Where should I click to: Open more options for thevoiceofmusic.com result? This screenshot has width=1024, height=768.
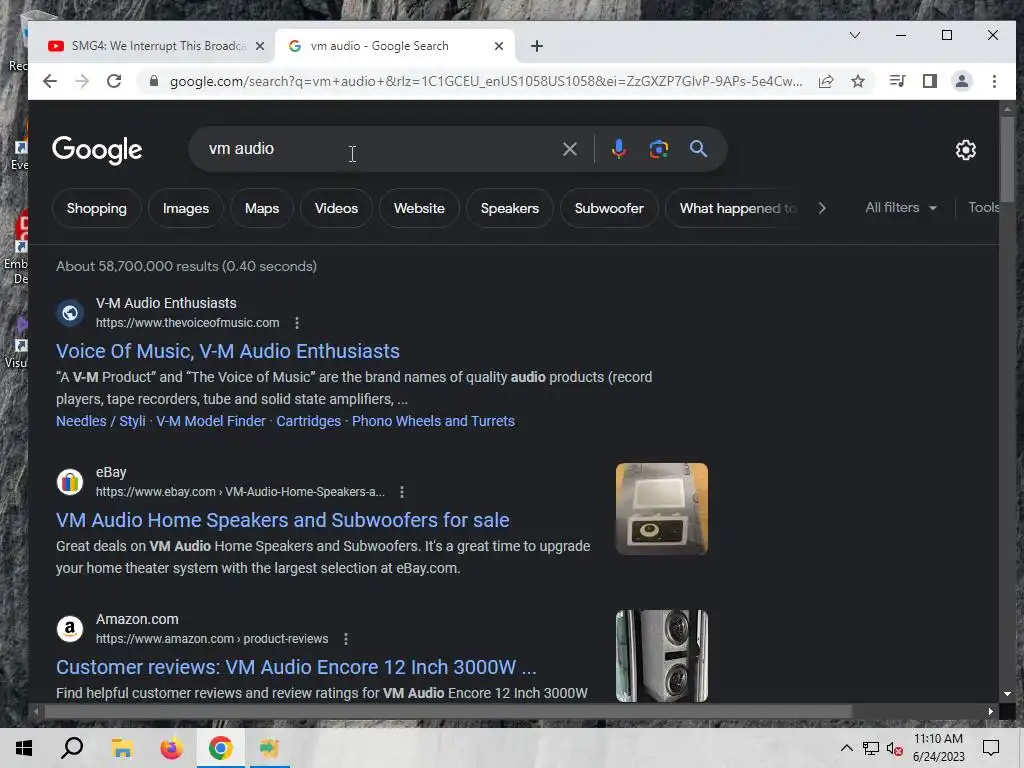click(x=296, y=323)
